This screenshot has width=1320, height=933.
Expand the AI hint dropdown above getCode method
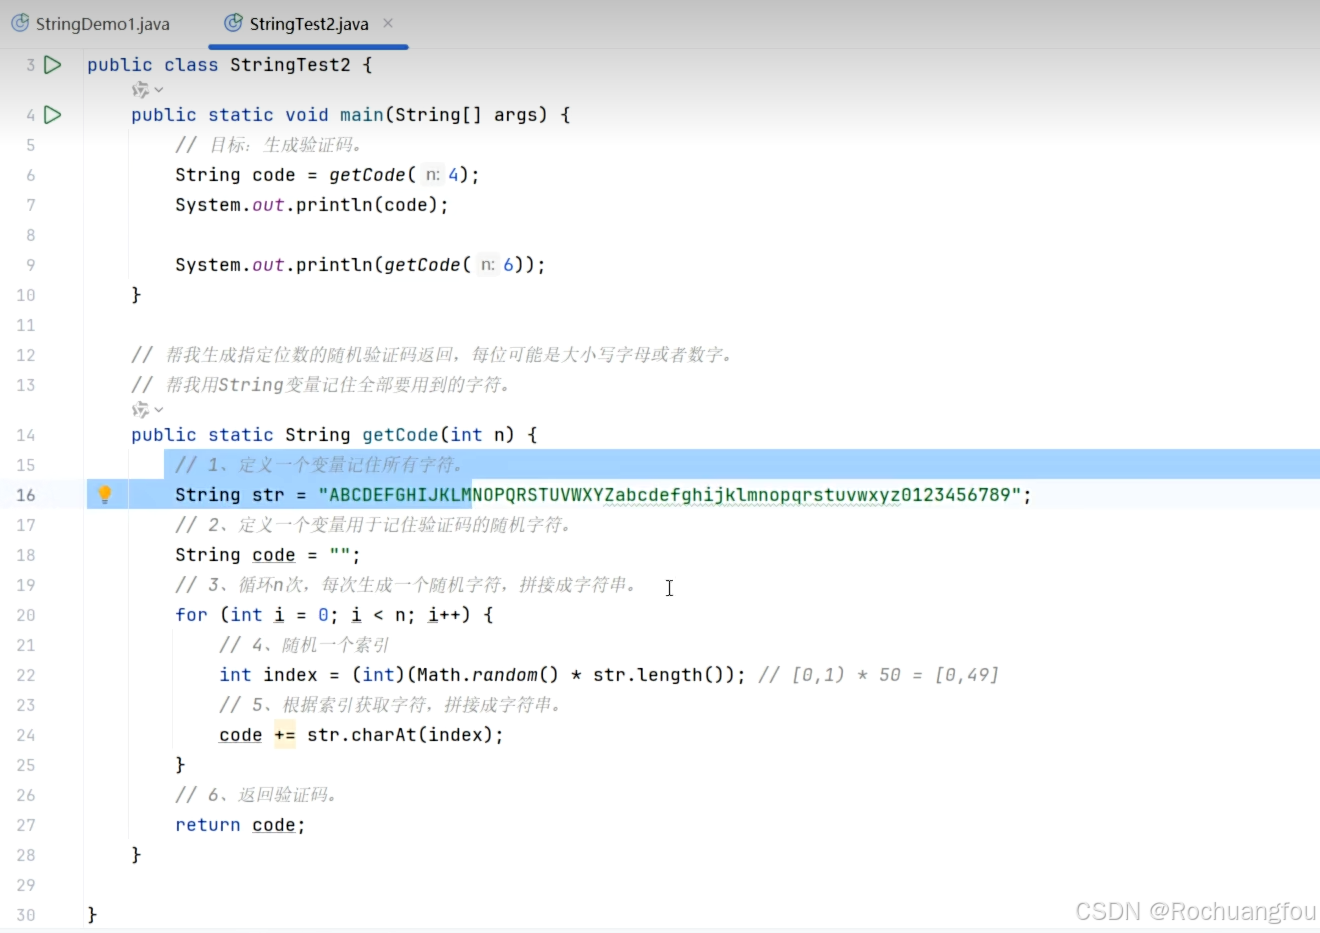[147, 410]
